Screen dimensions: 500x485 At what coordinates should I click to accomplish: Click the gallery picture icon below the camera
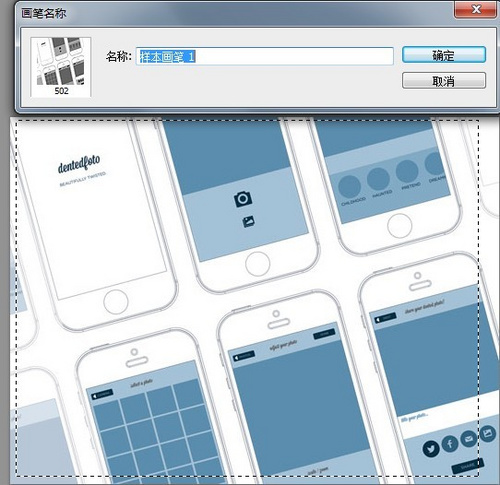pos(248,222)
